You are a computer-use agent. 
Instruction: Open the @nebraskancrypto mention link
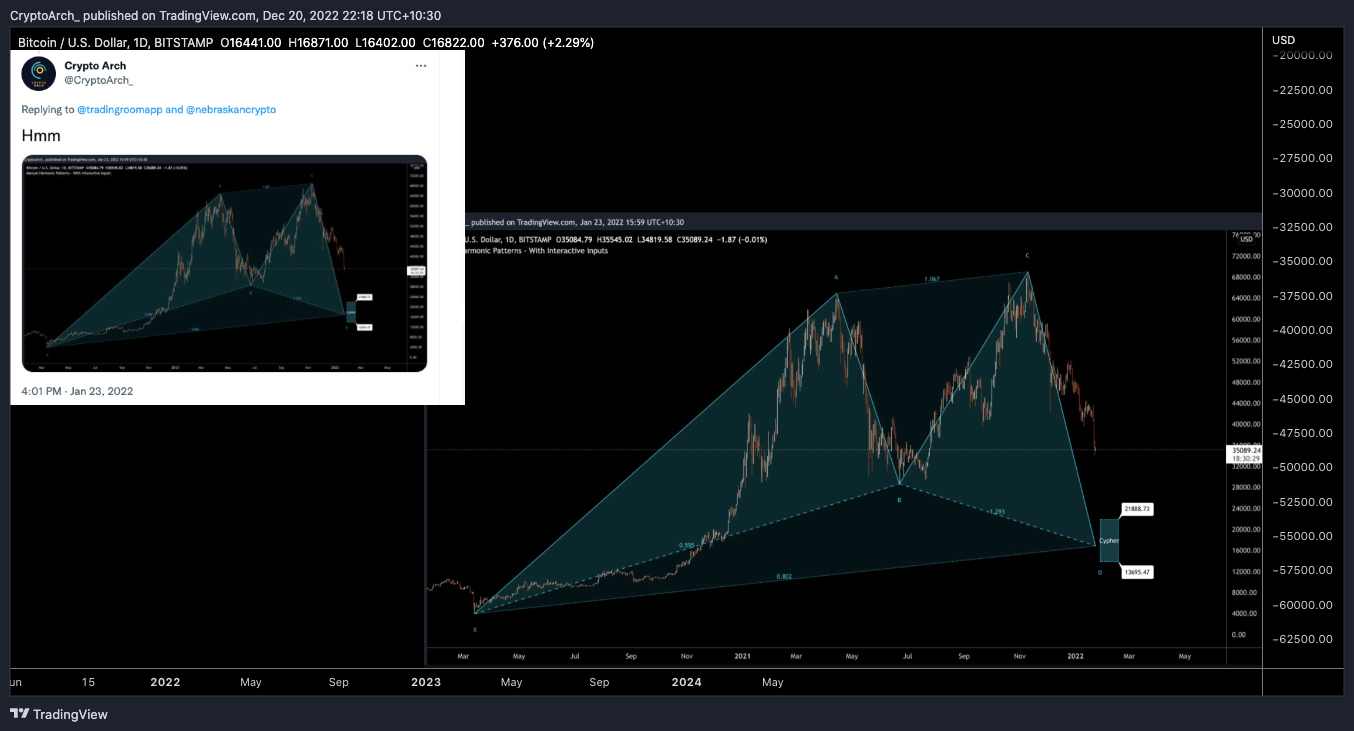pos(231,109)
